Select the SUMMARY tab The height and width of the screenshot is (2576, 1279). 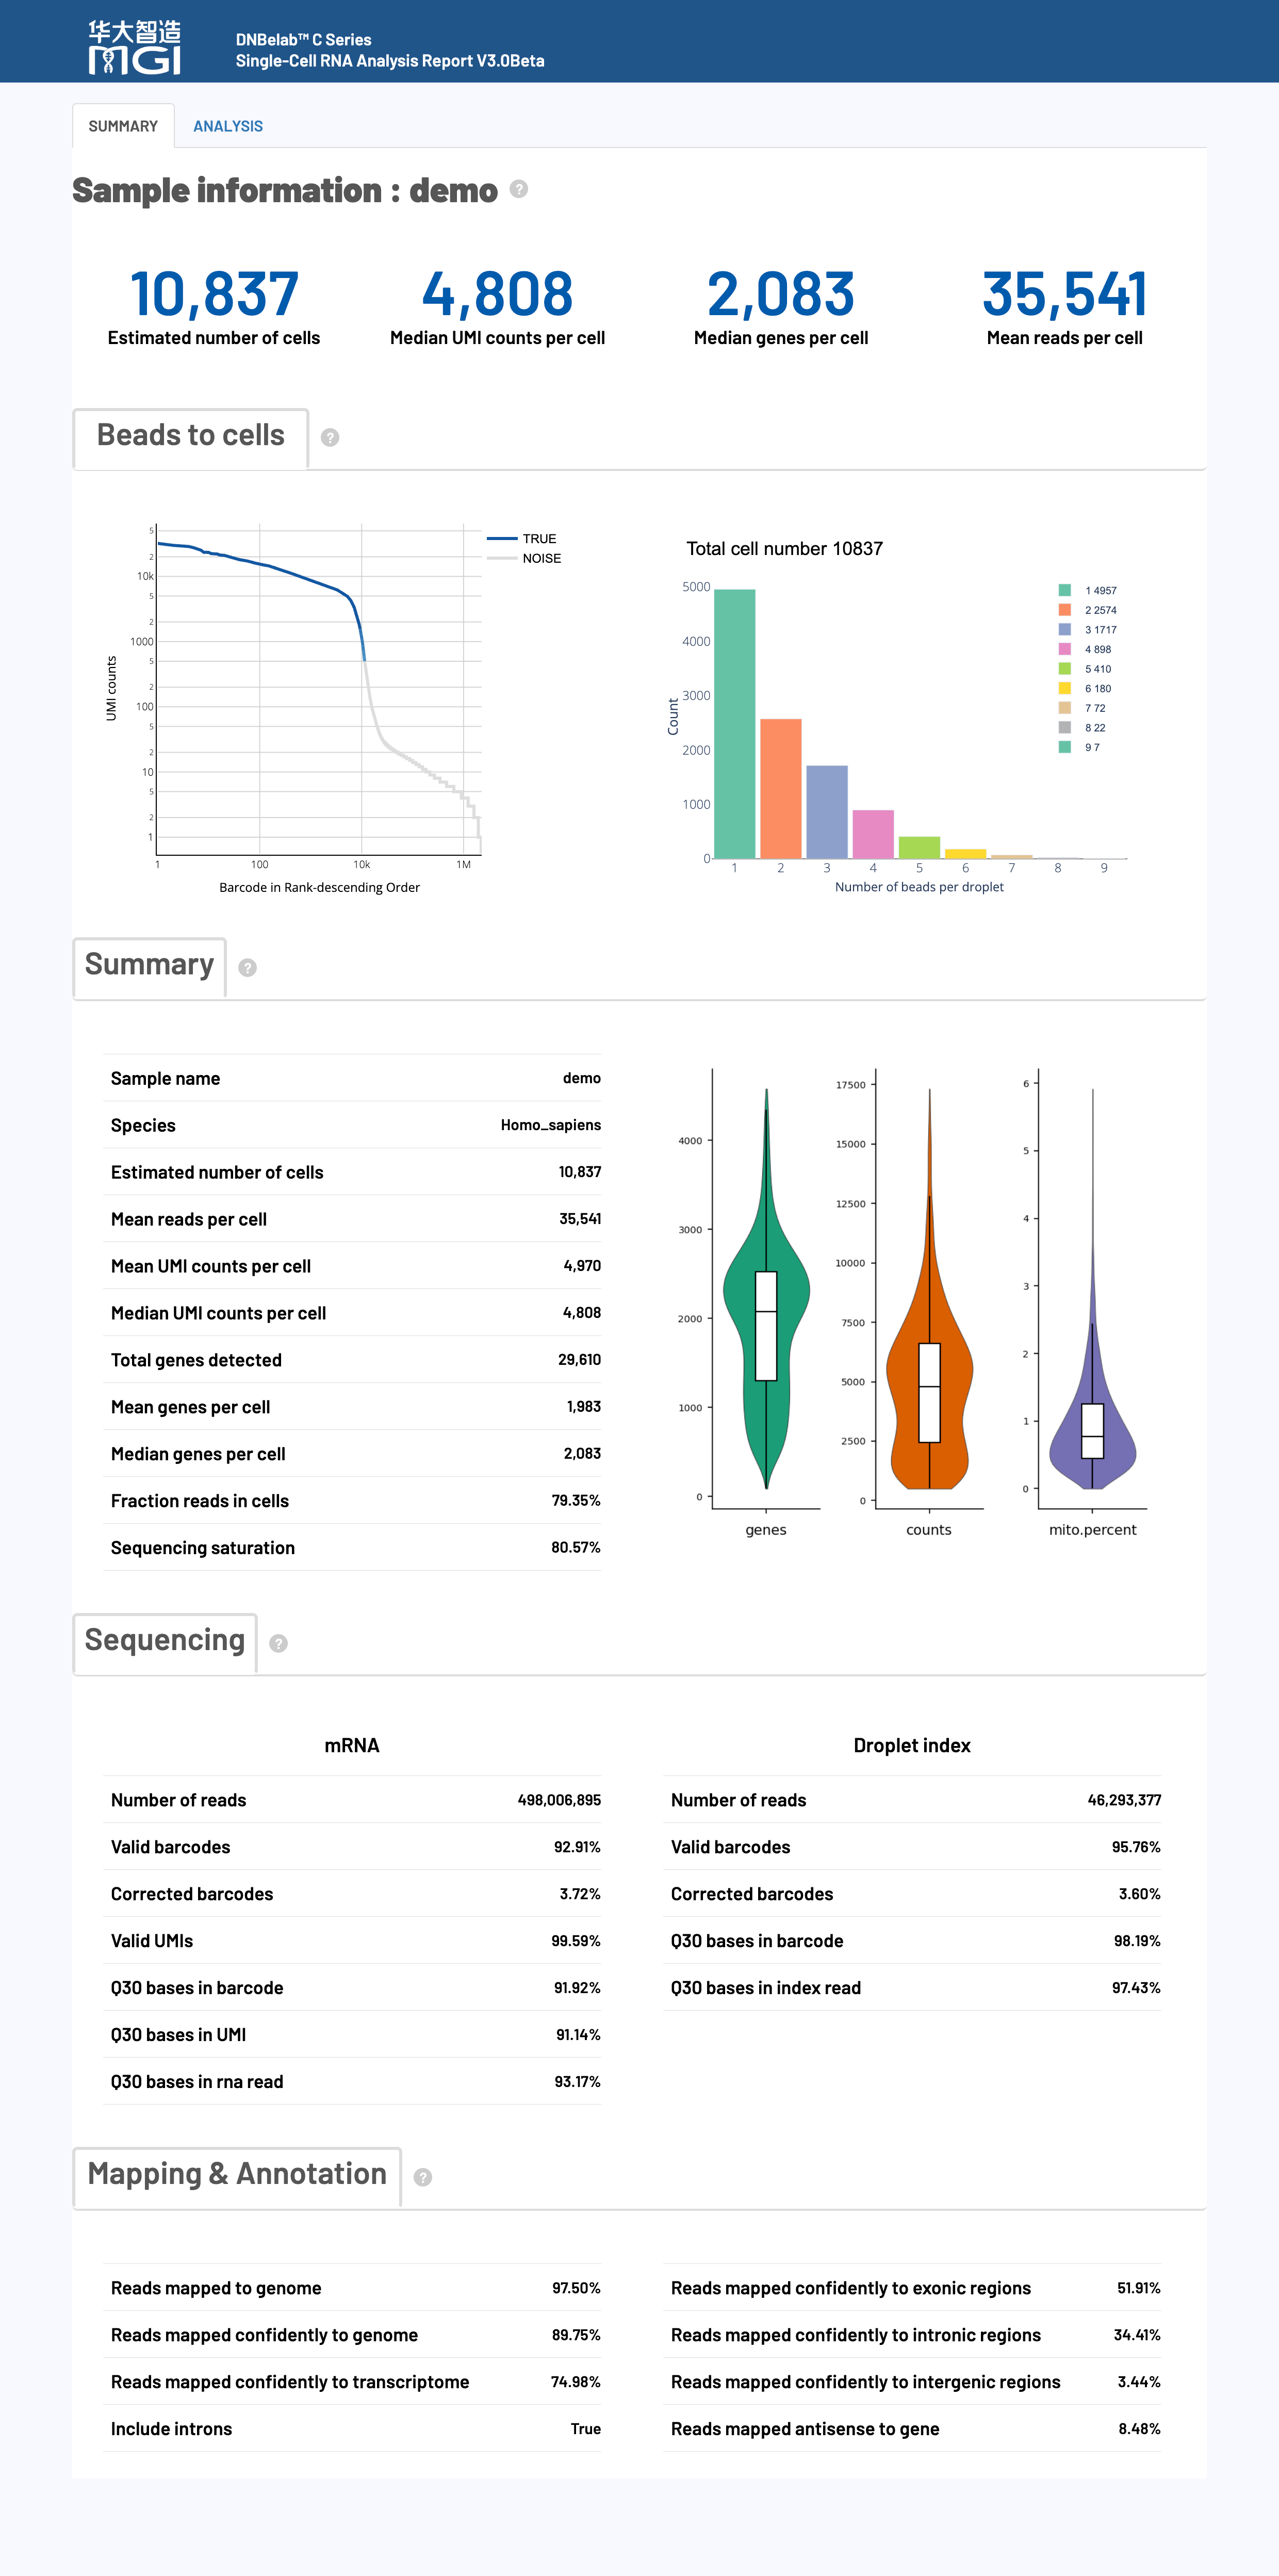(x=122, y=126)
